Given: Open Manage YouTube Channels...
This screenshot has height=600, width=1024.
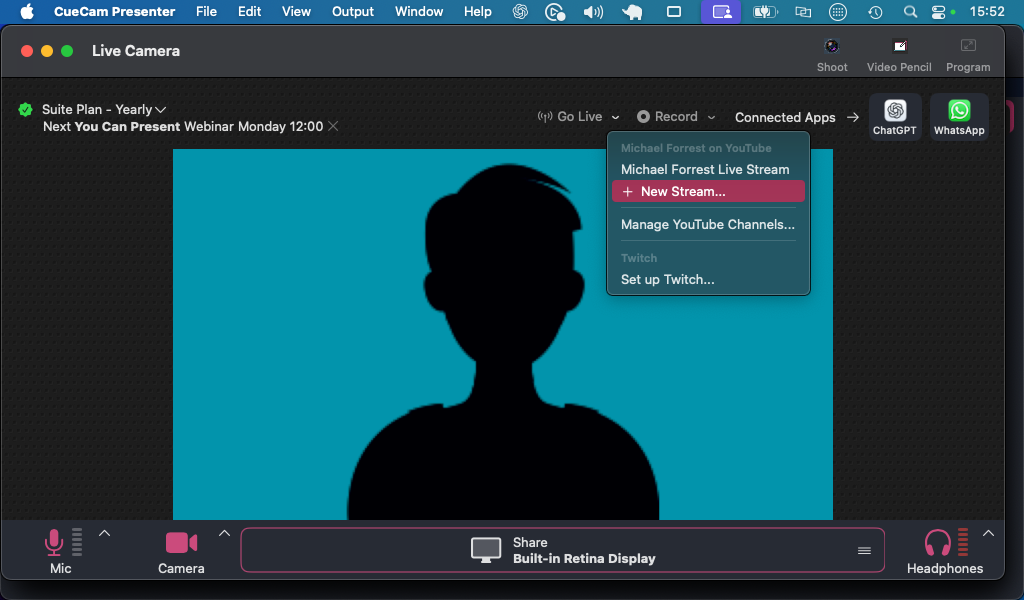Looking at the screenshot, I should click(708, 224).
